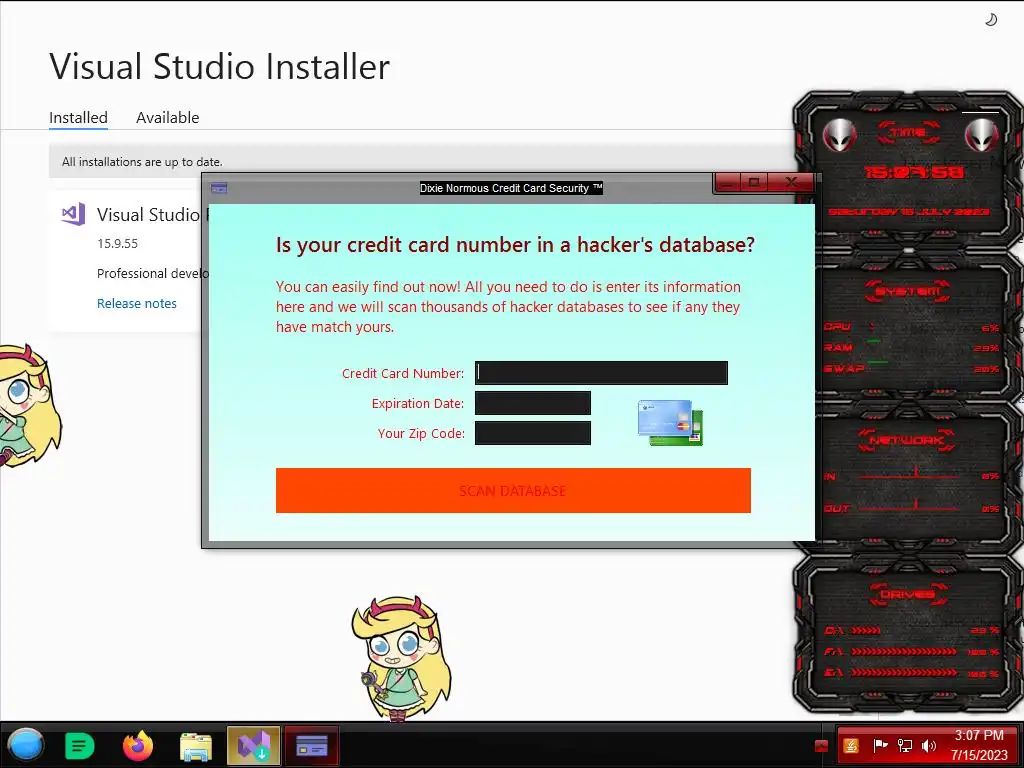Open the Action Center flag icon
The image size is (1024, 768).
coord(880,746)
